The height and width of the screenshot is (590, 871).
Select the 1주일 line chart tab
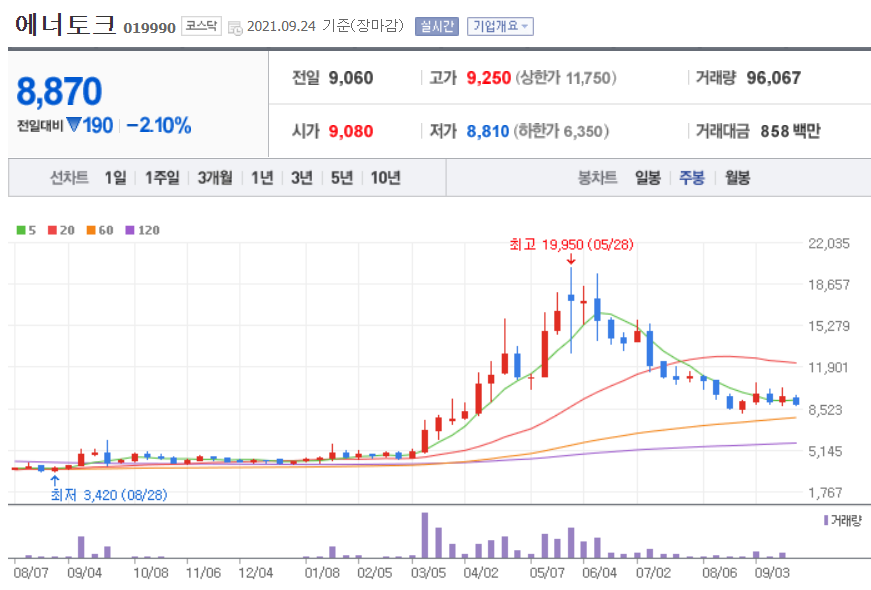[x=162, y=178]
